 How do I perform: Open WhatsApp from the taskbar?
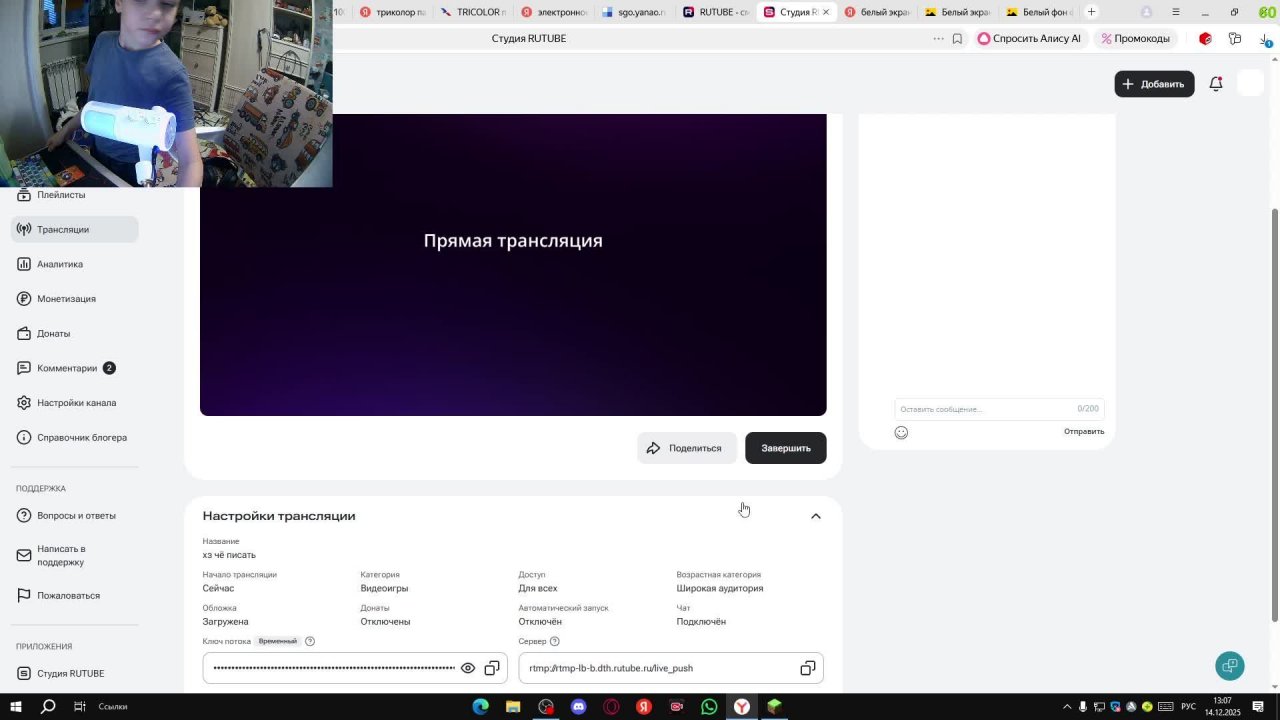pos(709,706)
